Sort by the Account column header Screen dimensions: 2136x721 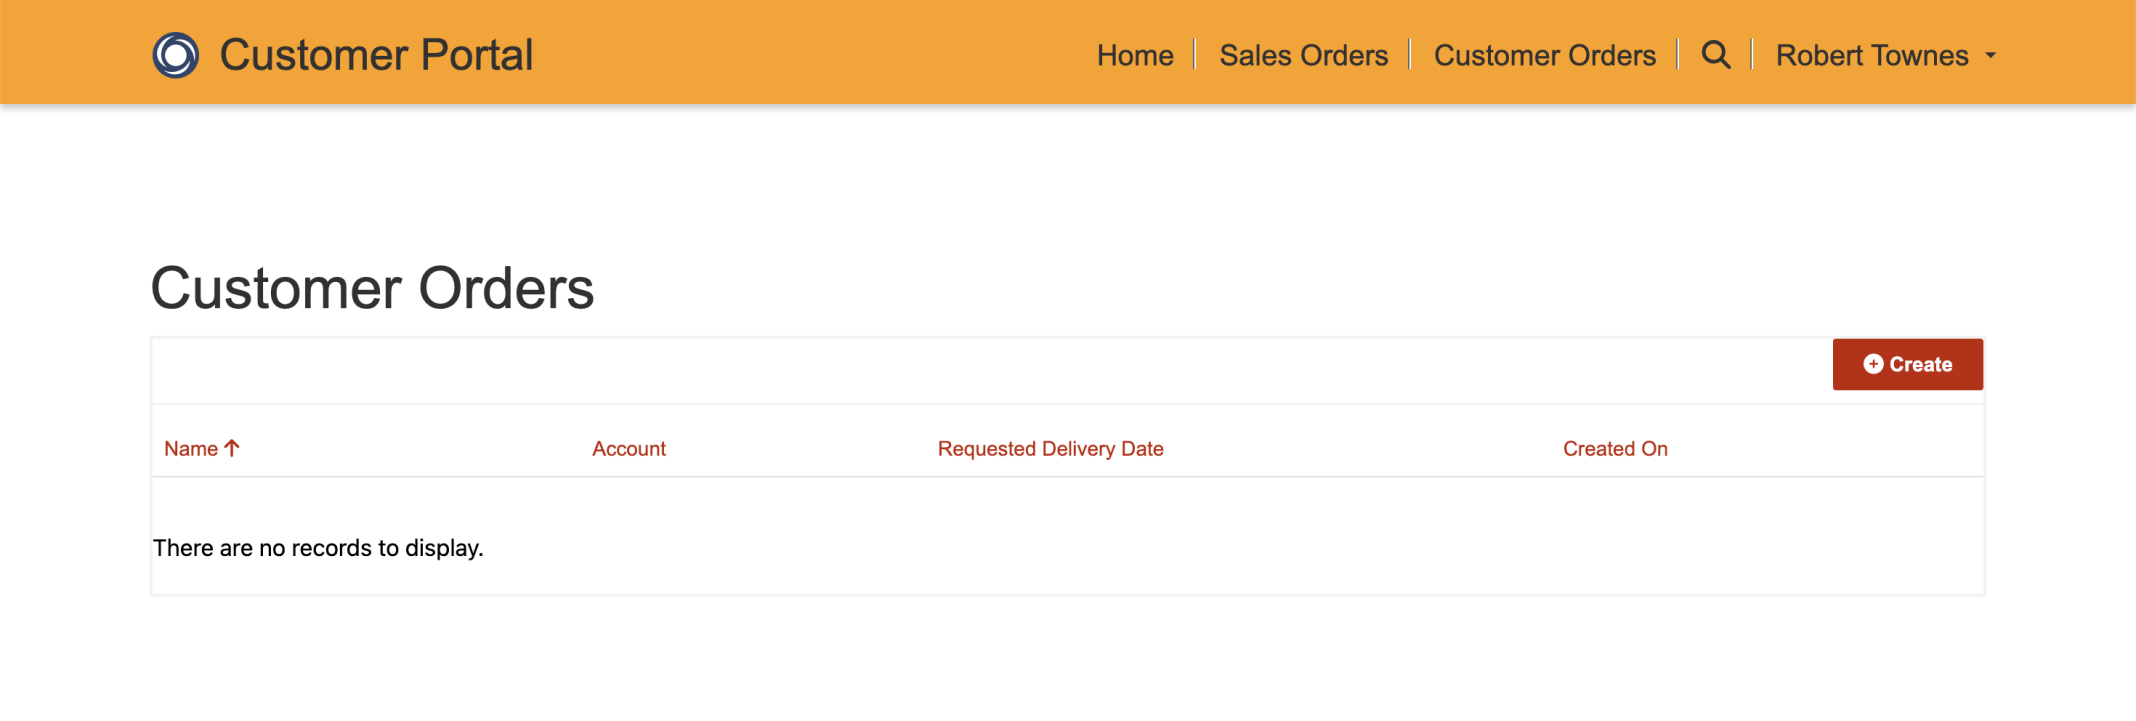coord(628,449)
